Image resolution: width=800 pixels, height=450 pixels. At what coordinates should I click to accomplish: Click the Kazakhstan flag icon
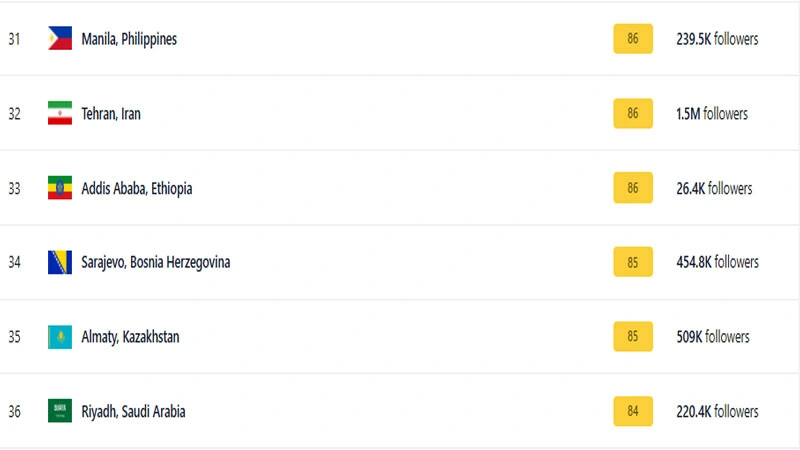[60, 337]
